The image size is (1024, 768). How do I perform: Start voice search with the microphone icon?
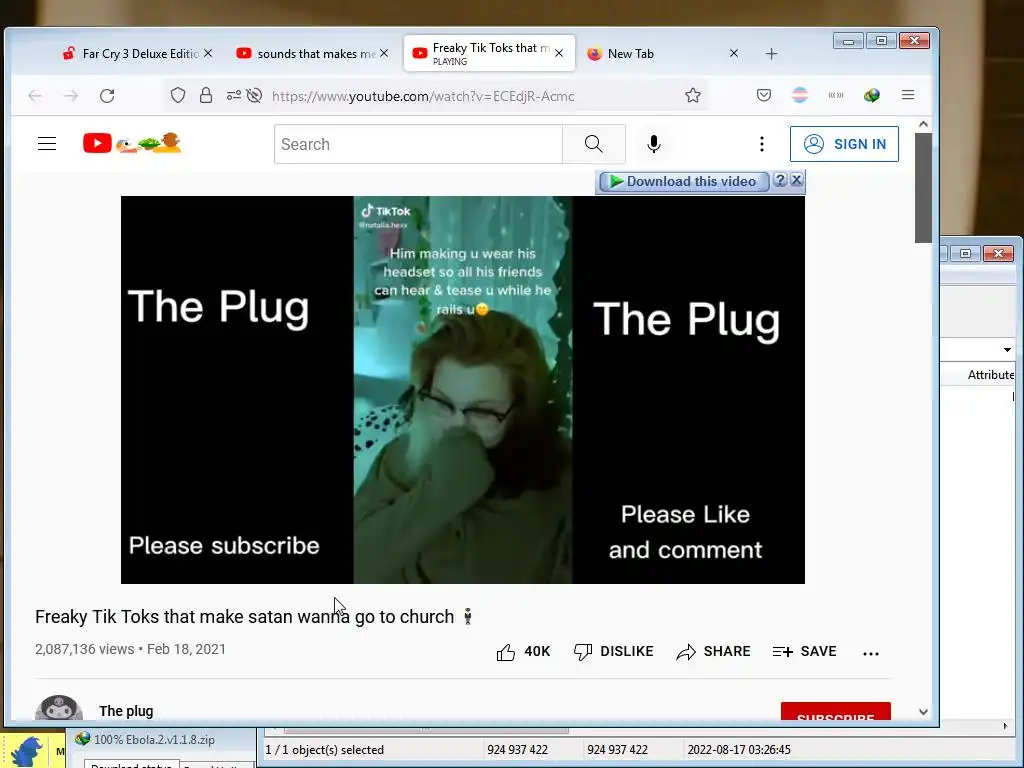point(654,144)
